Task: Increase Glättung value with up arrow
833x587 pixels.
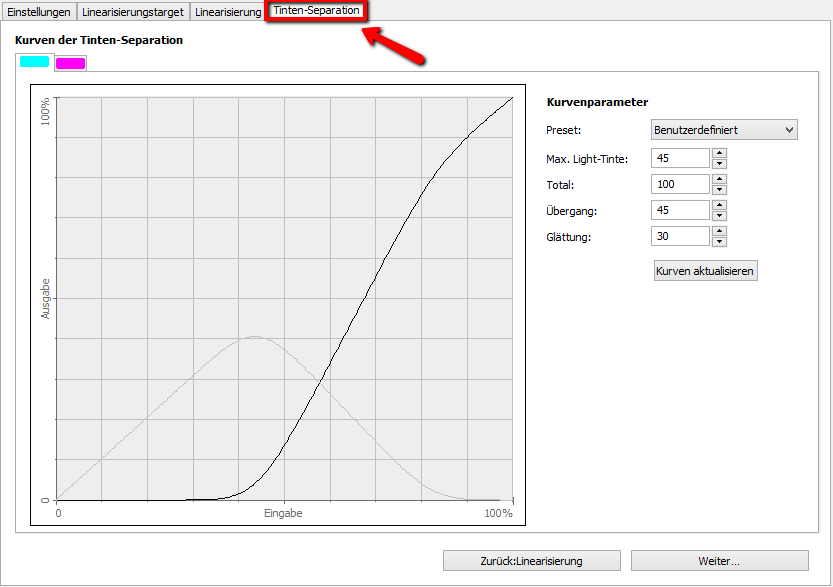Action: pyautogui.click(x=719, y=231)
